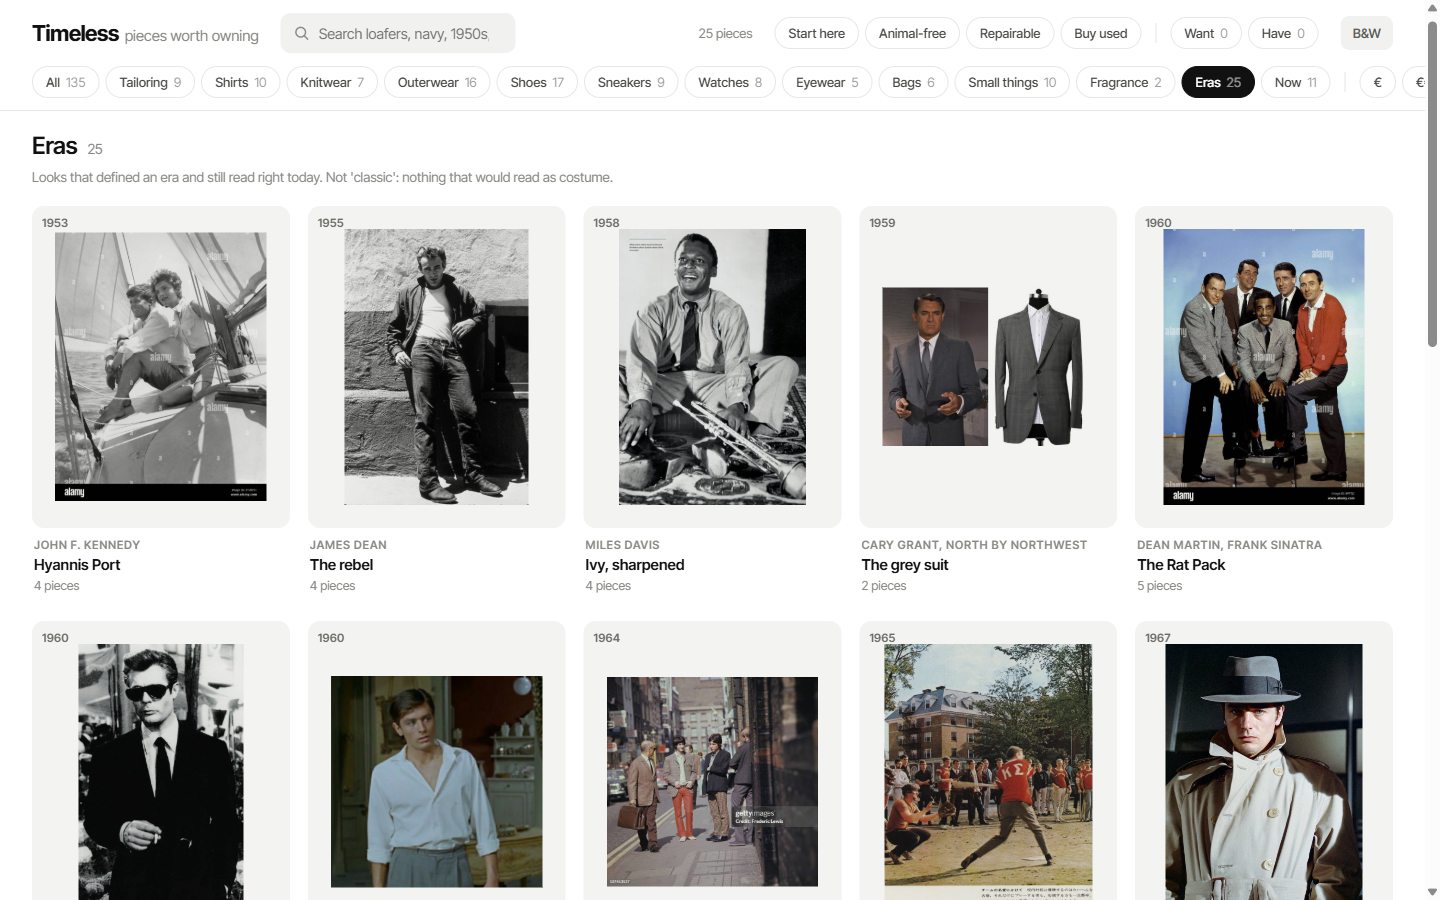Open the 1967 trench coat photo card
Screen dimensions: 1440x900
coord(1263,761)
